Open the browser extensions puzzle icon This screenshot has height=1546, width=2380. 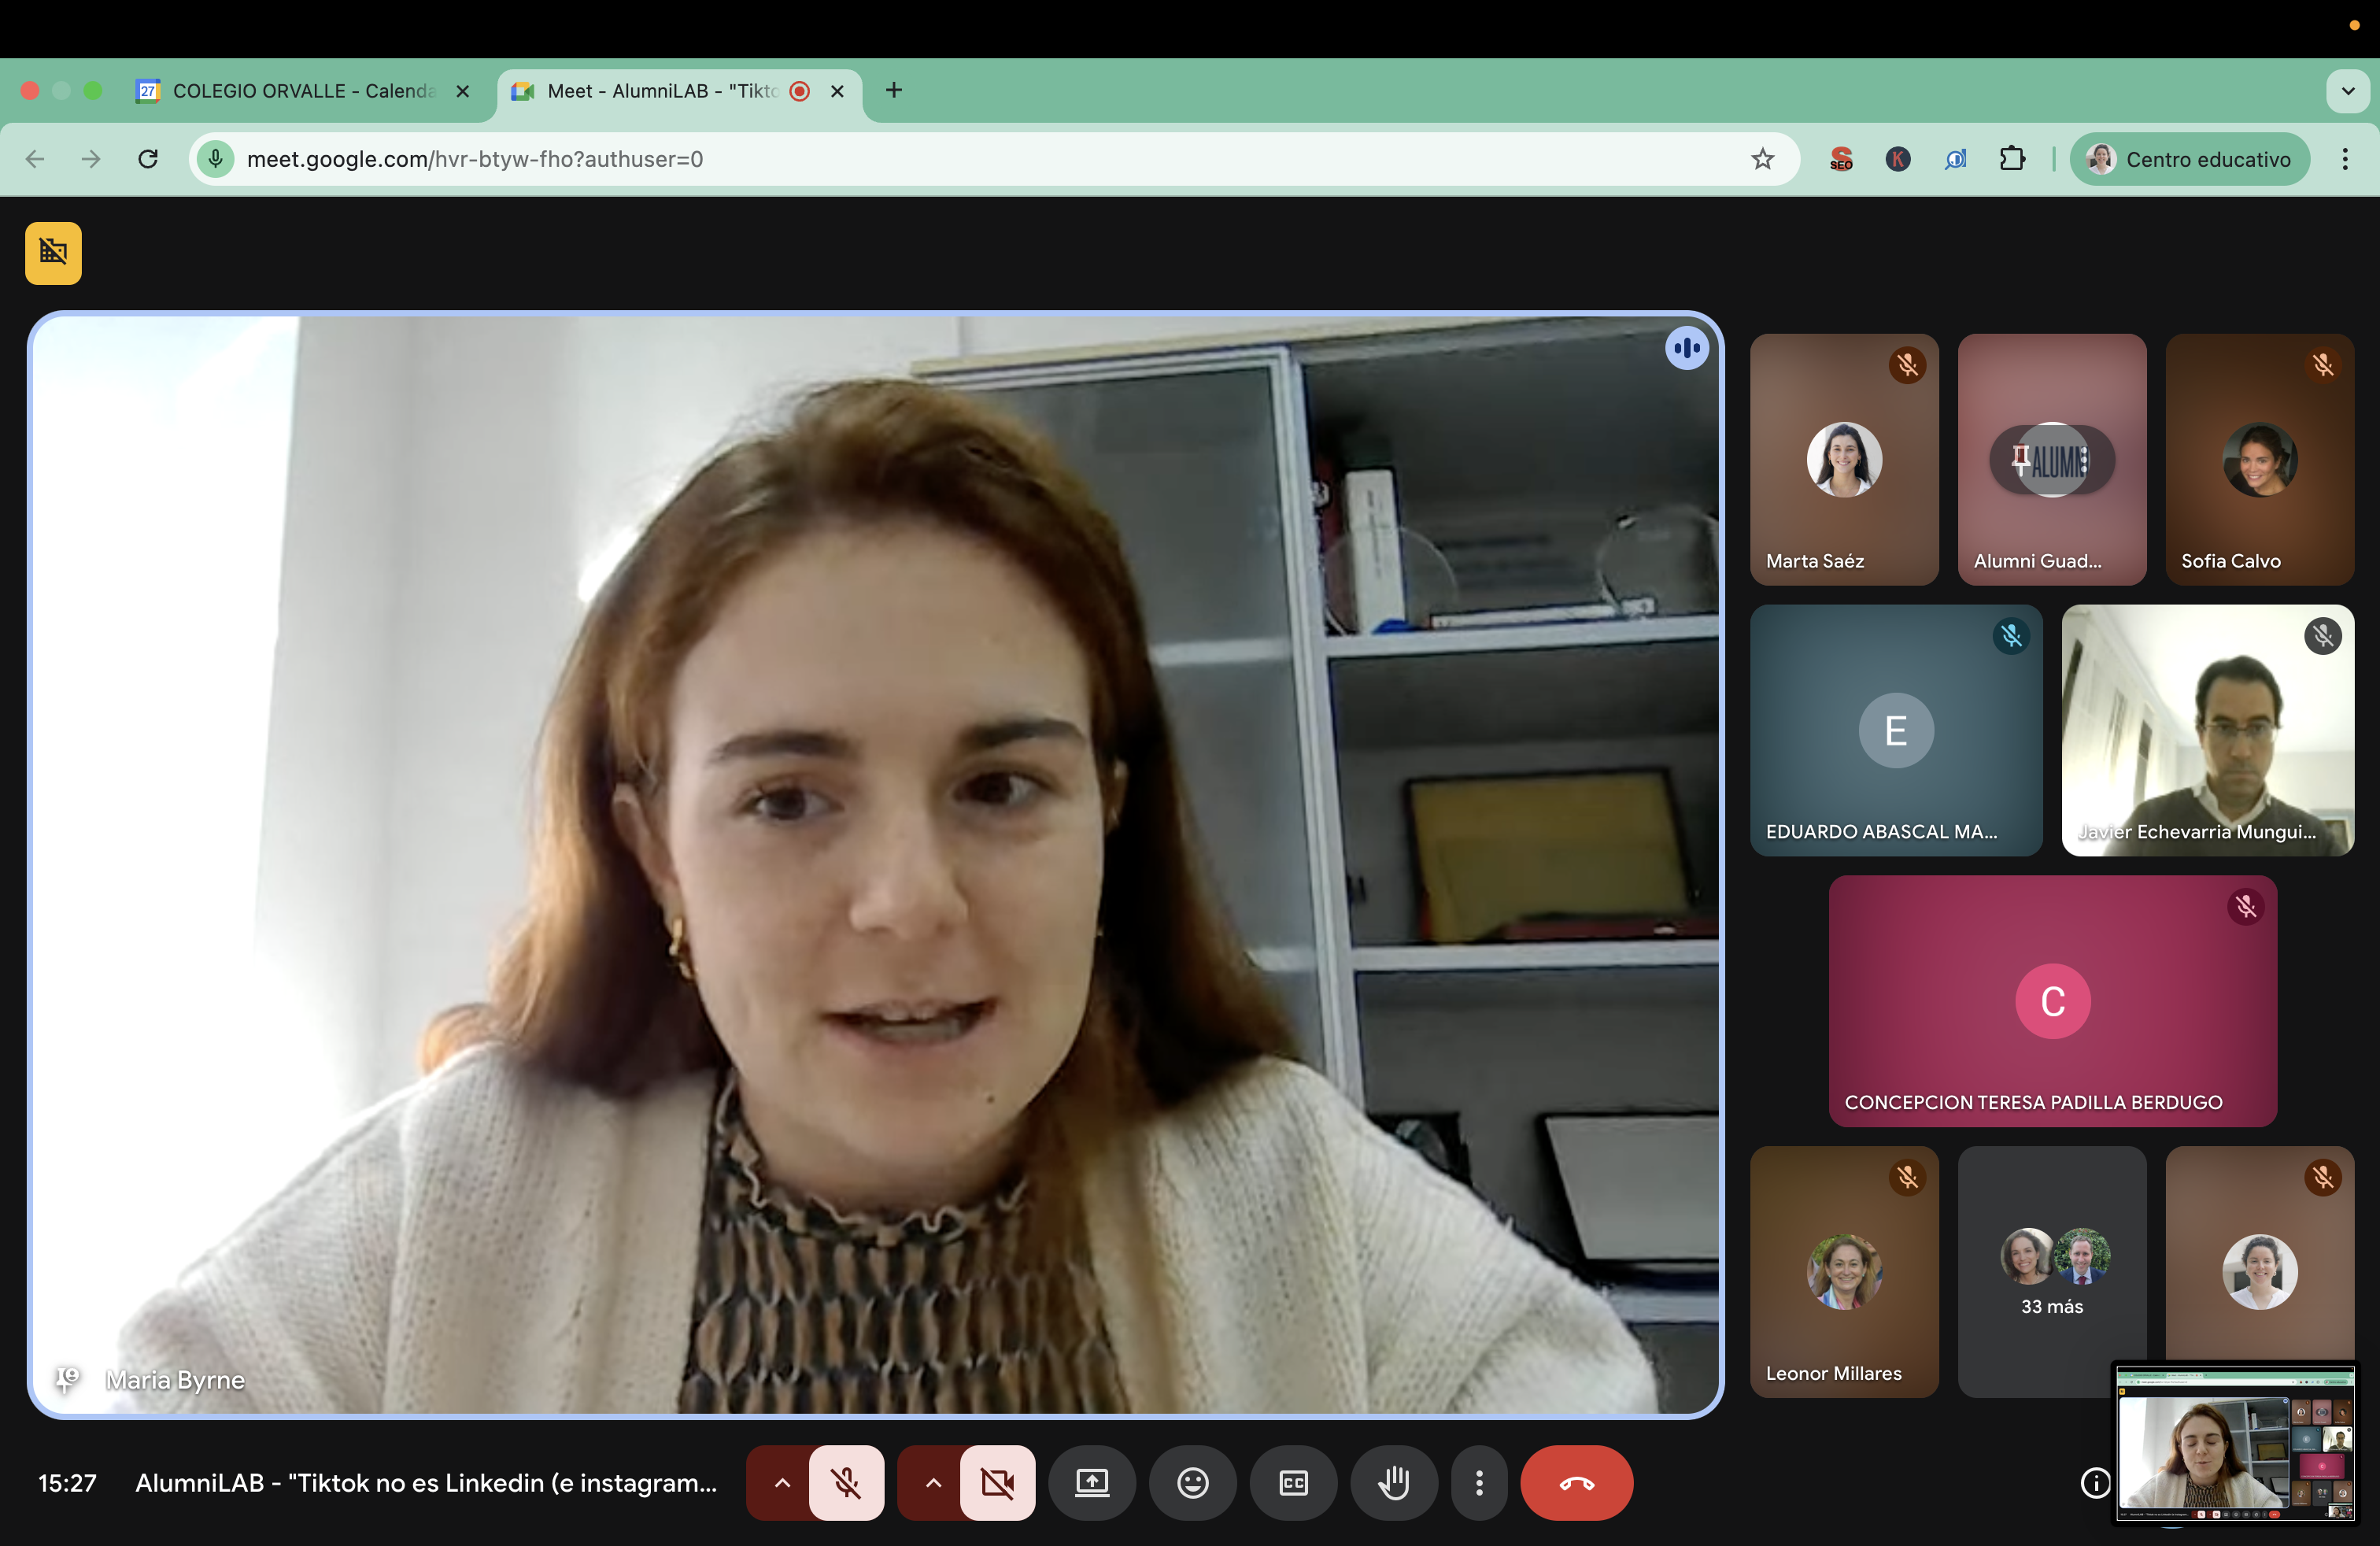pyautogui.click(x=2012, y=159)
